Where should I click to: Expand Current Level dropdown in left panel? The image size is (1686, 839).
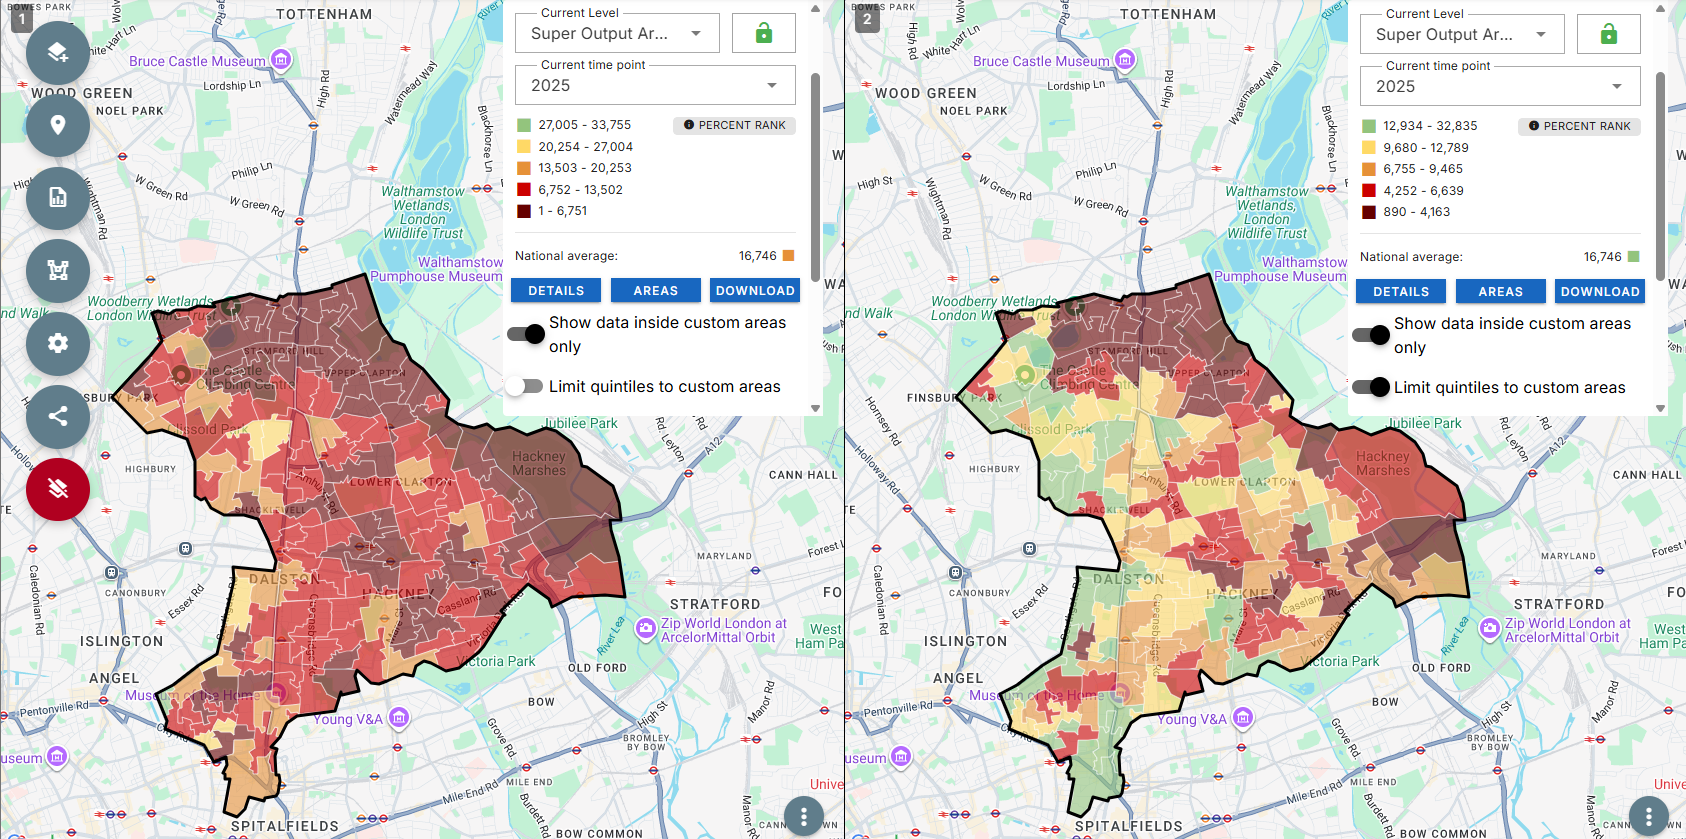point(617,33)
